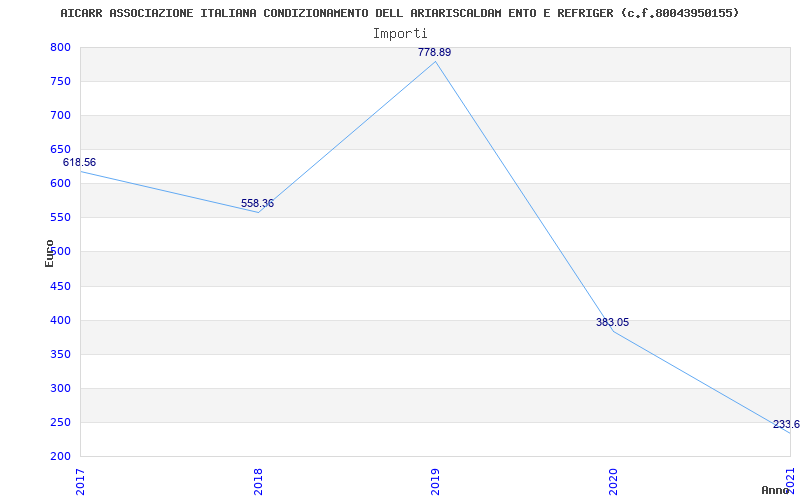Click the 750 y-axis tick label
This screenshot has width=800, height=500.
pos(60,82)
